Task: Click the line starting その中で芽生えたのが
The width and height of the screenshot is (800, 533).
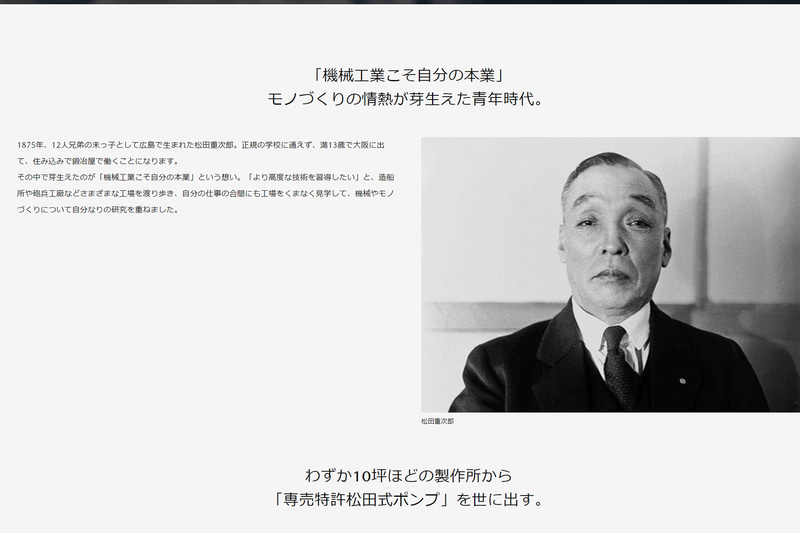Action: pos(206,177)
